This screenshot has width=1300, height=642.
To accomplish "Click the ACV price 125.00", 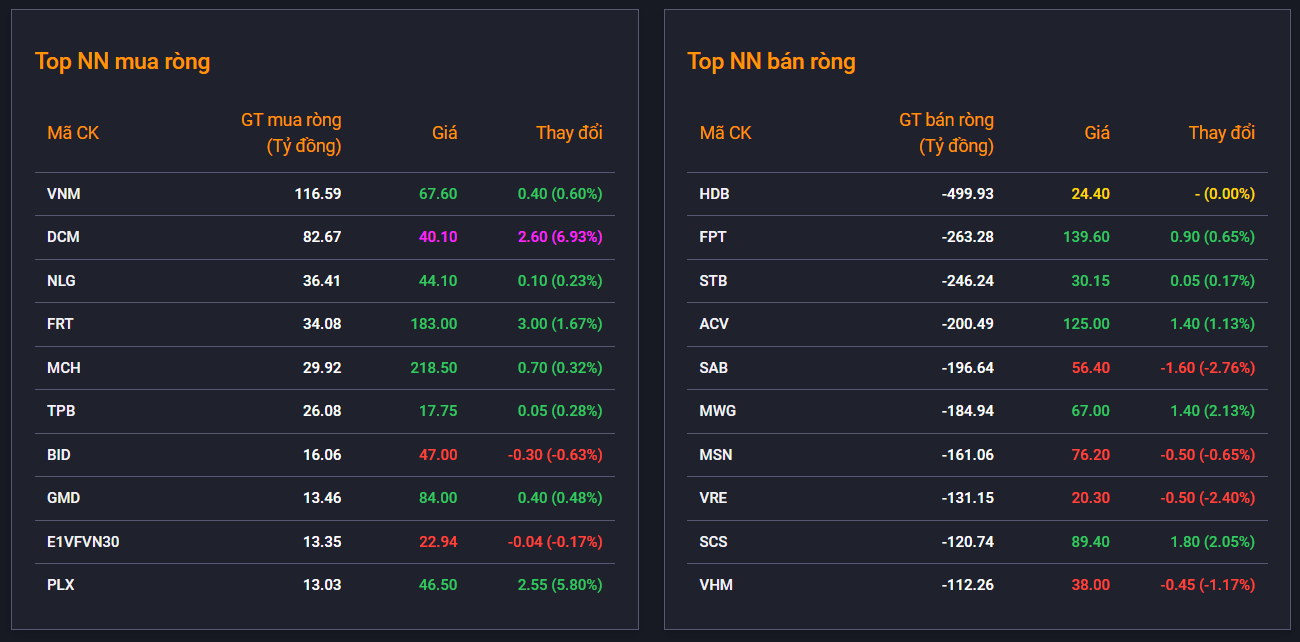I will pos(1087,324).
